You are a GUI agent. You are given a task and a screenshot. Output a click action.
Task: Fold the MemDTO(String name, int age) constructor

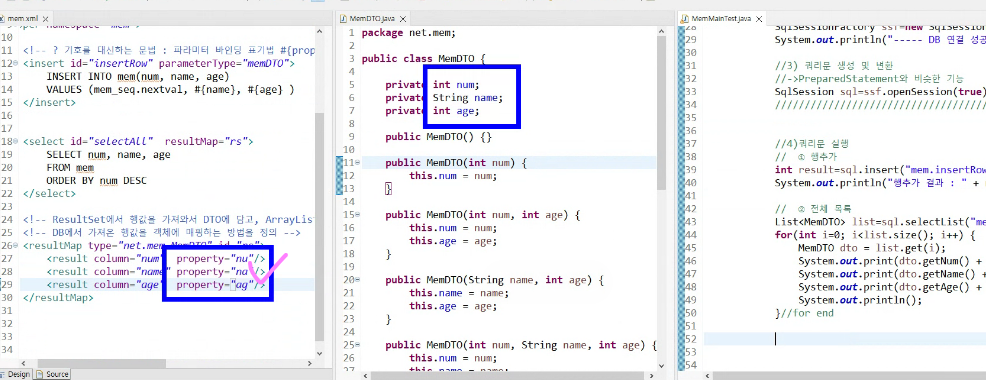tap(357, 280)
